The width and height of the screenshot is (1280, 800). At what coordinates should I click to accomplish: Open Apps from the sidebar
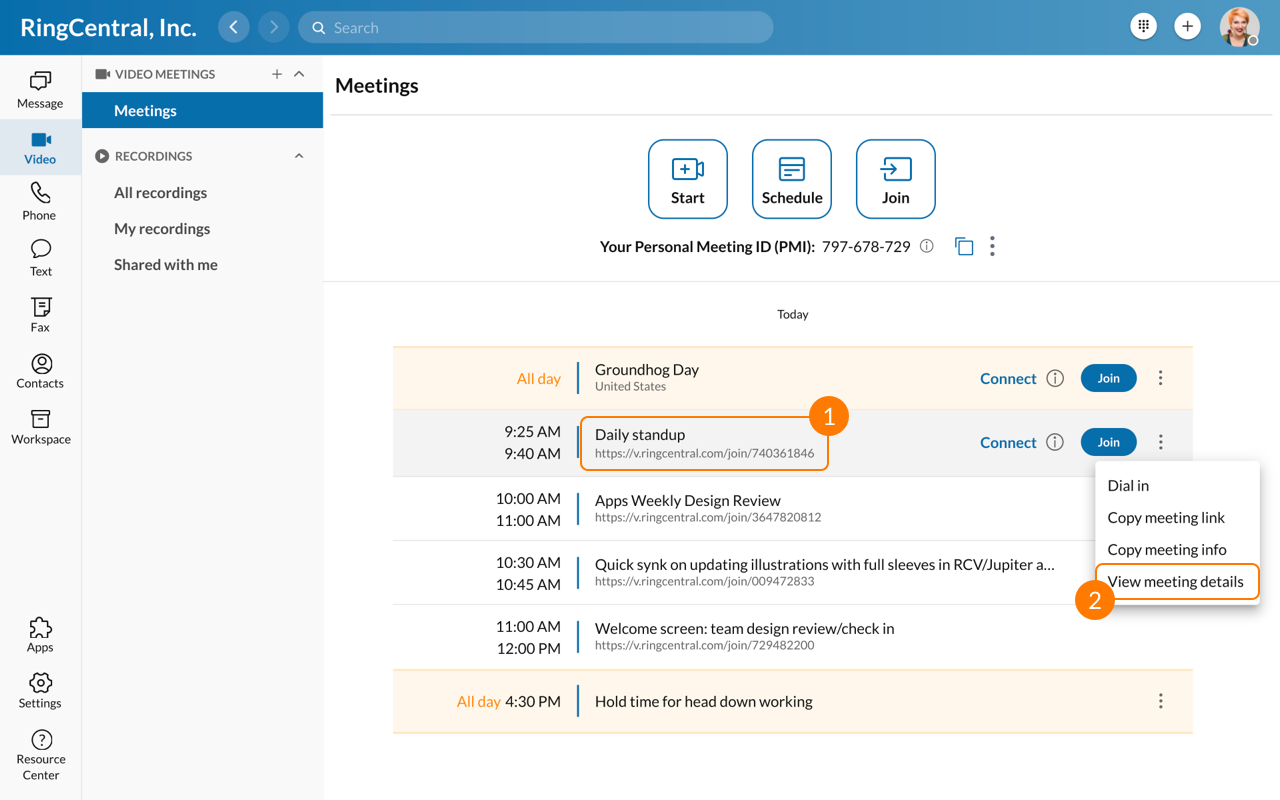pyautogui.click(x=40, y=634)
